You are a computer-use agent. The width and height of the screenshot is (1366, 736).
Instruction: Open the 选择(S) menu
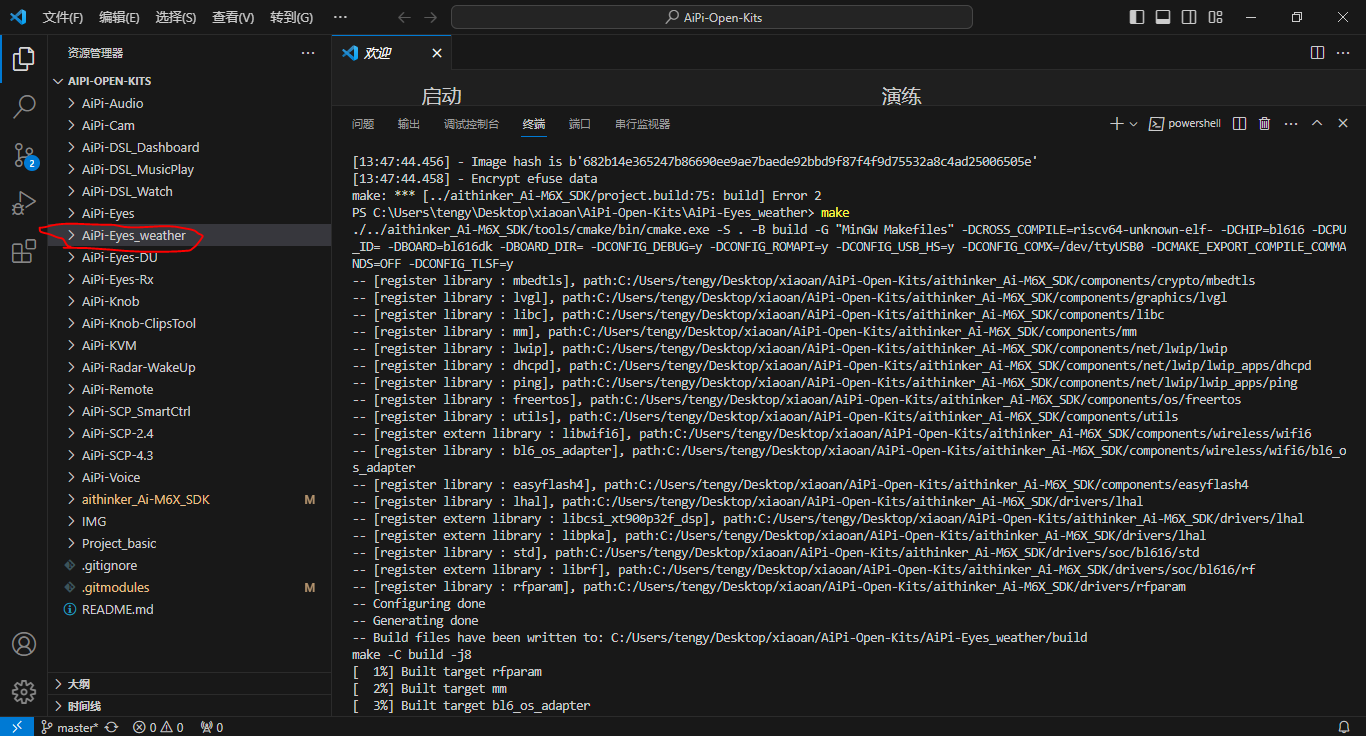coord(176,17)
